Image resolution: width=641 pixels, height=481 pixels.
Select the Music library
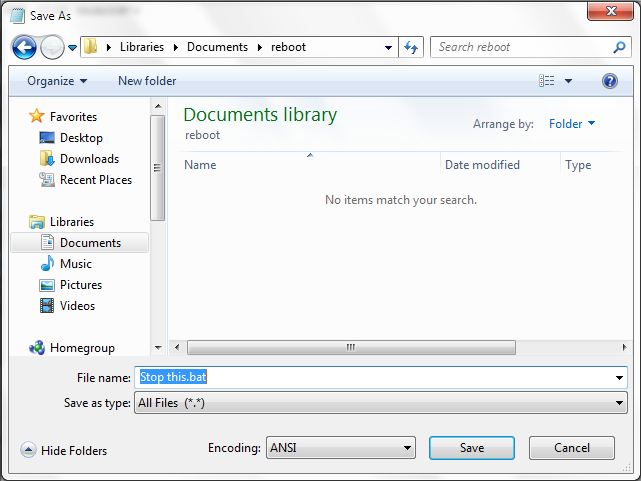(76, 264)
